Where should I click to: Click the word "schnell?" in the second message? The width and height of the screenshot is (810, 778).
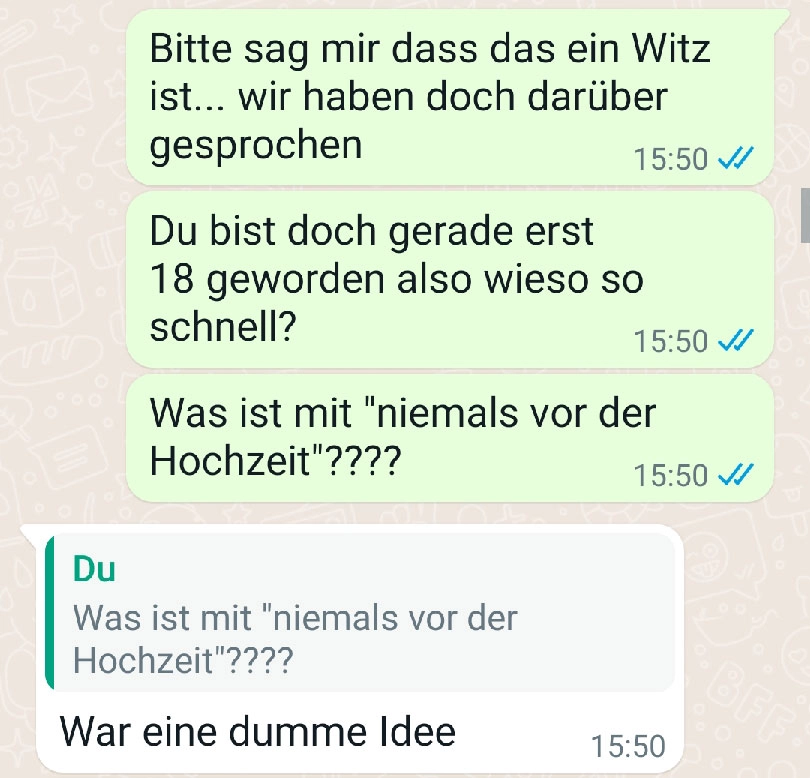(223, 326)
